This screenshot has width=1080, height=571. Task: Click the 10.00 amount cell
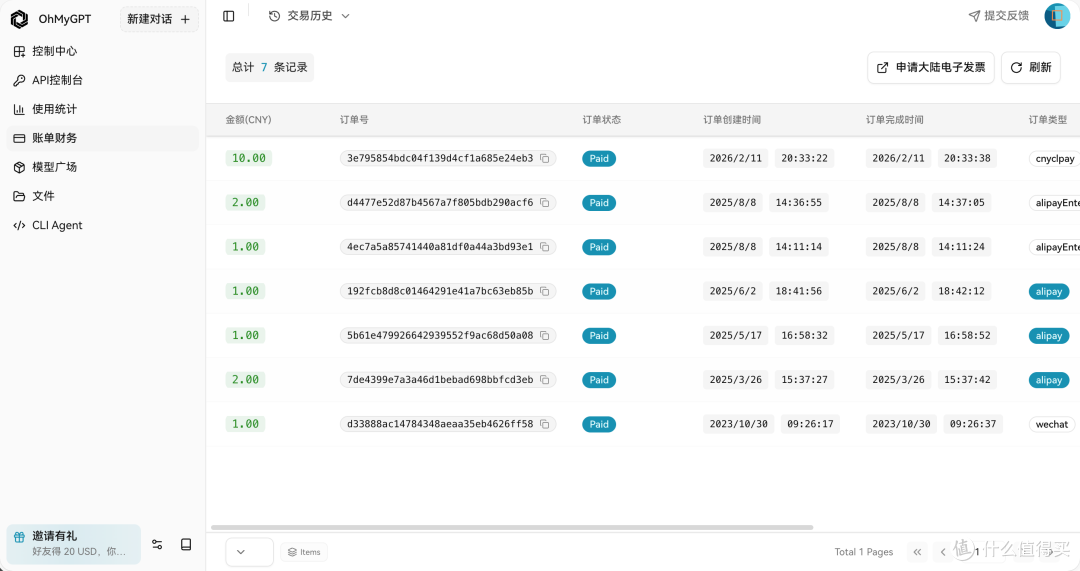pos(249,158)
